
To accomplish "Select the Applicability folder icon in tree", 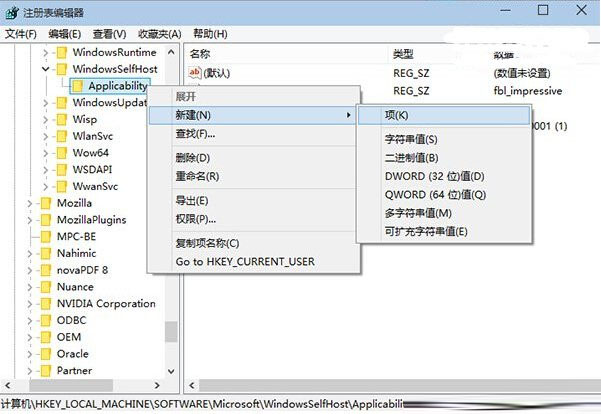I will point(77,86).
